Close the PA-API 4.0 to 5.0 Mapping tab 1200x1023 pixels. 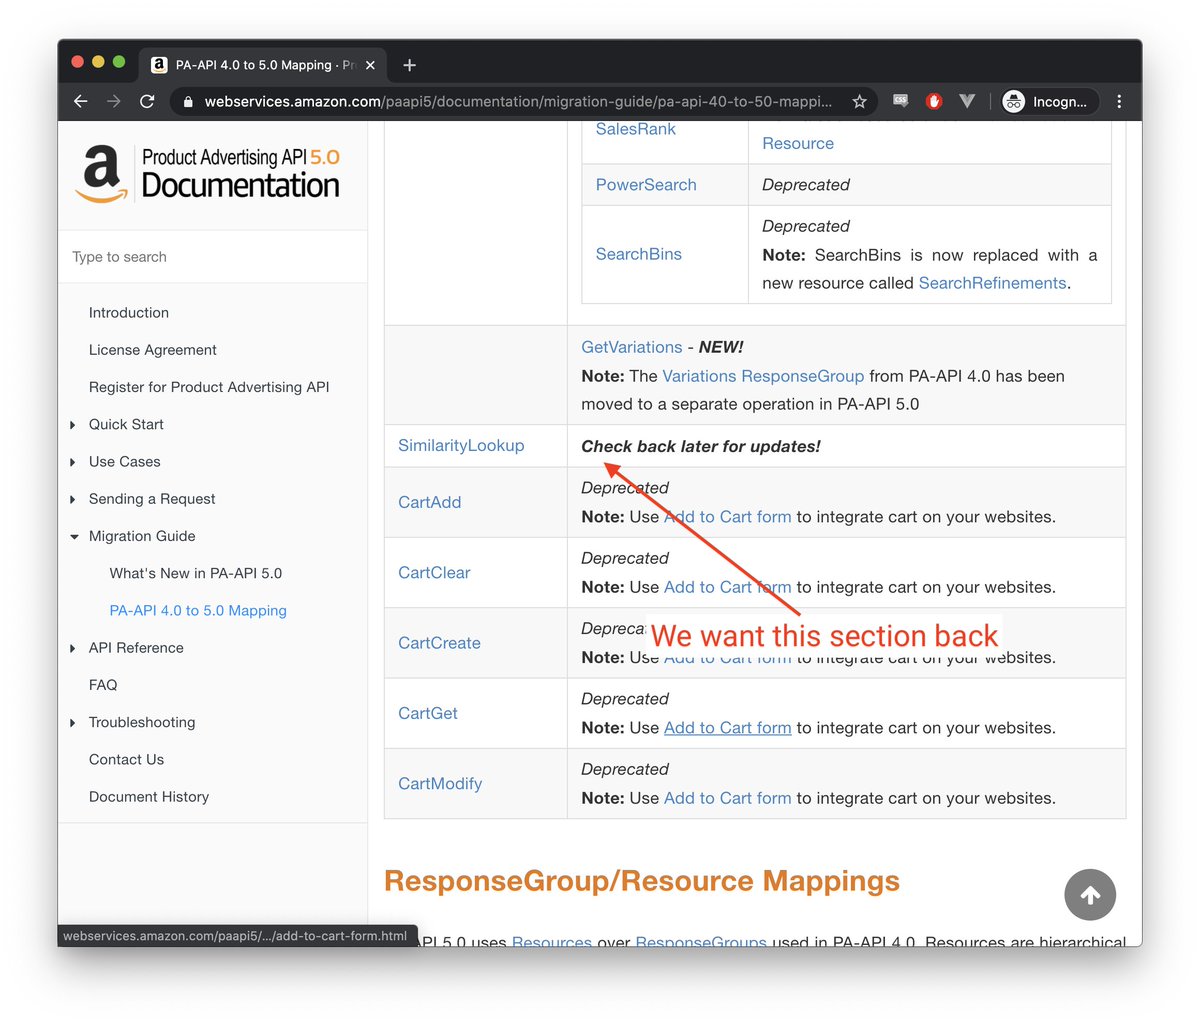coord(370,65)
